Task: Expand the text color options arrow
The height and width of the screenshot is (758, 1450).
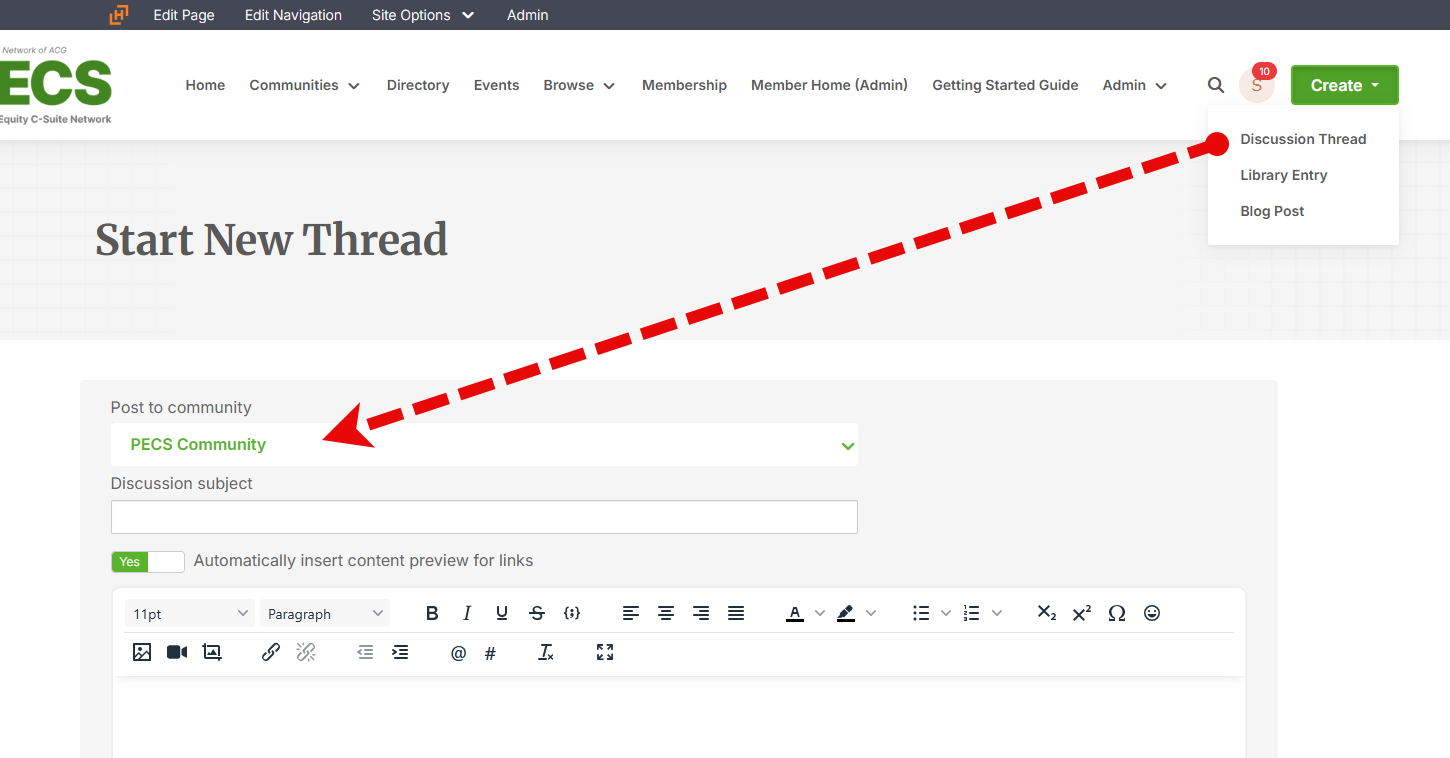Action: point(820,613)
